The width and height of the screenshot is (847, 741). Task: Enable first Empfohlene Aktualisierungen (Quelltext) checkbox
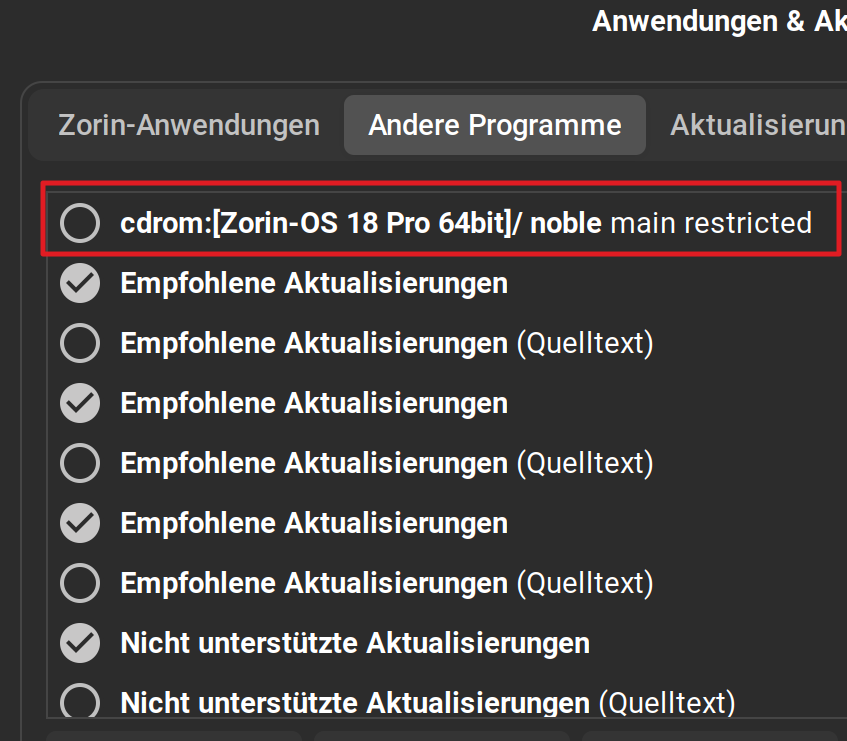(80, 343)
